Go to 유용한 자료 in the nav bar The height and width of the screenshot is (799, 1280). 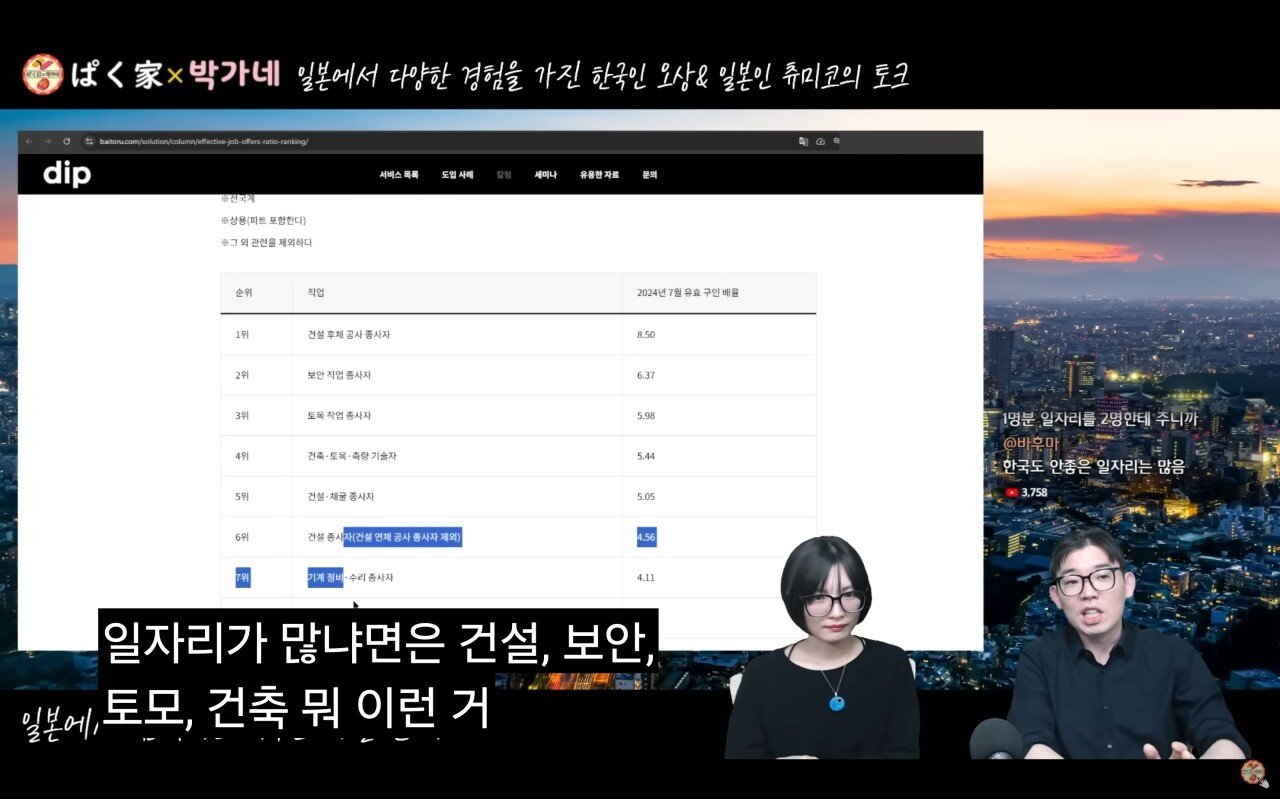point(599,175)
